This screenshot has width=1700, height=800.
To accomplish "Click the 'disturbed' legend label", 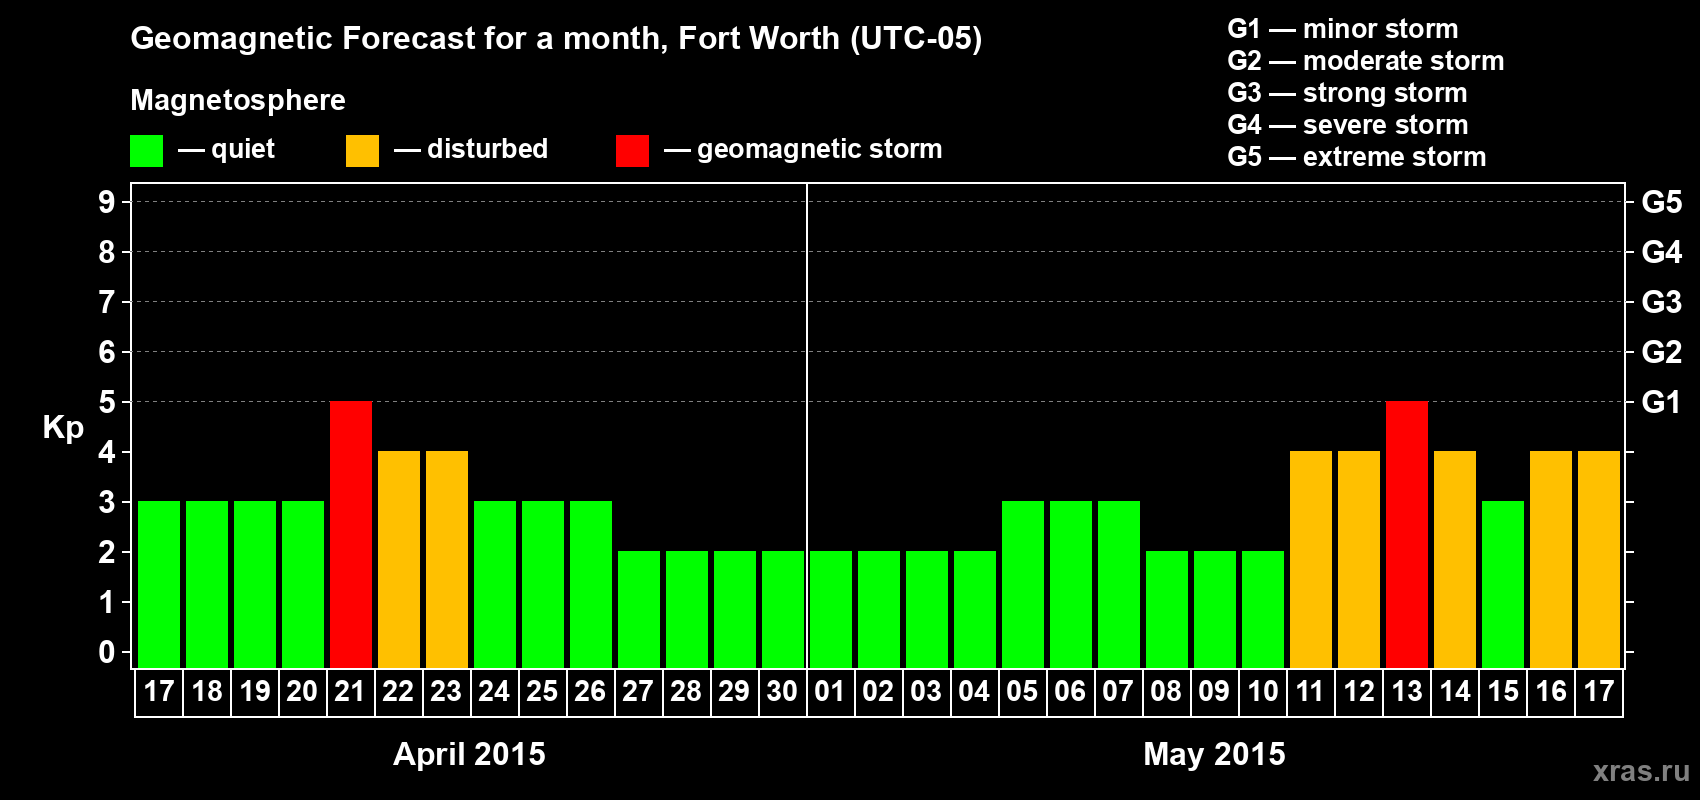I will coord(487,149).
